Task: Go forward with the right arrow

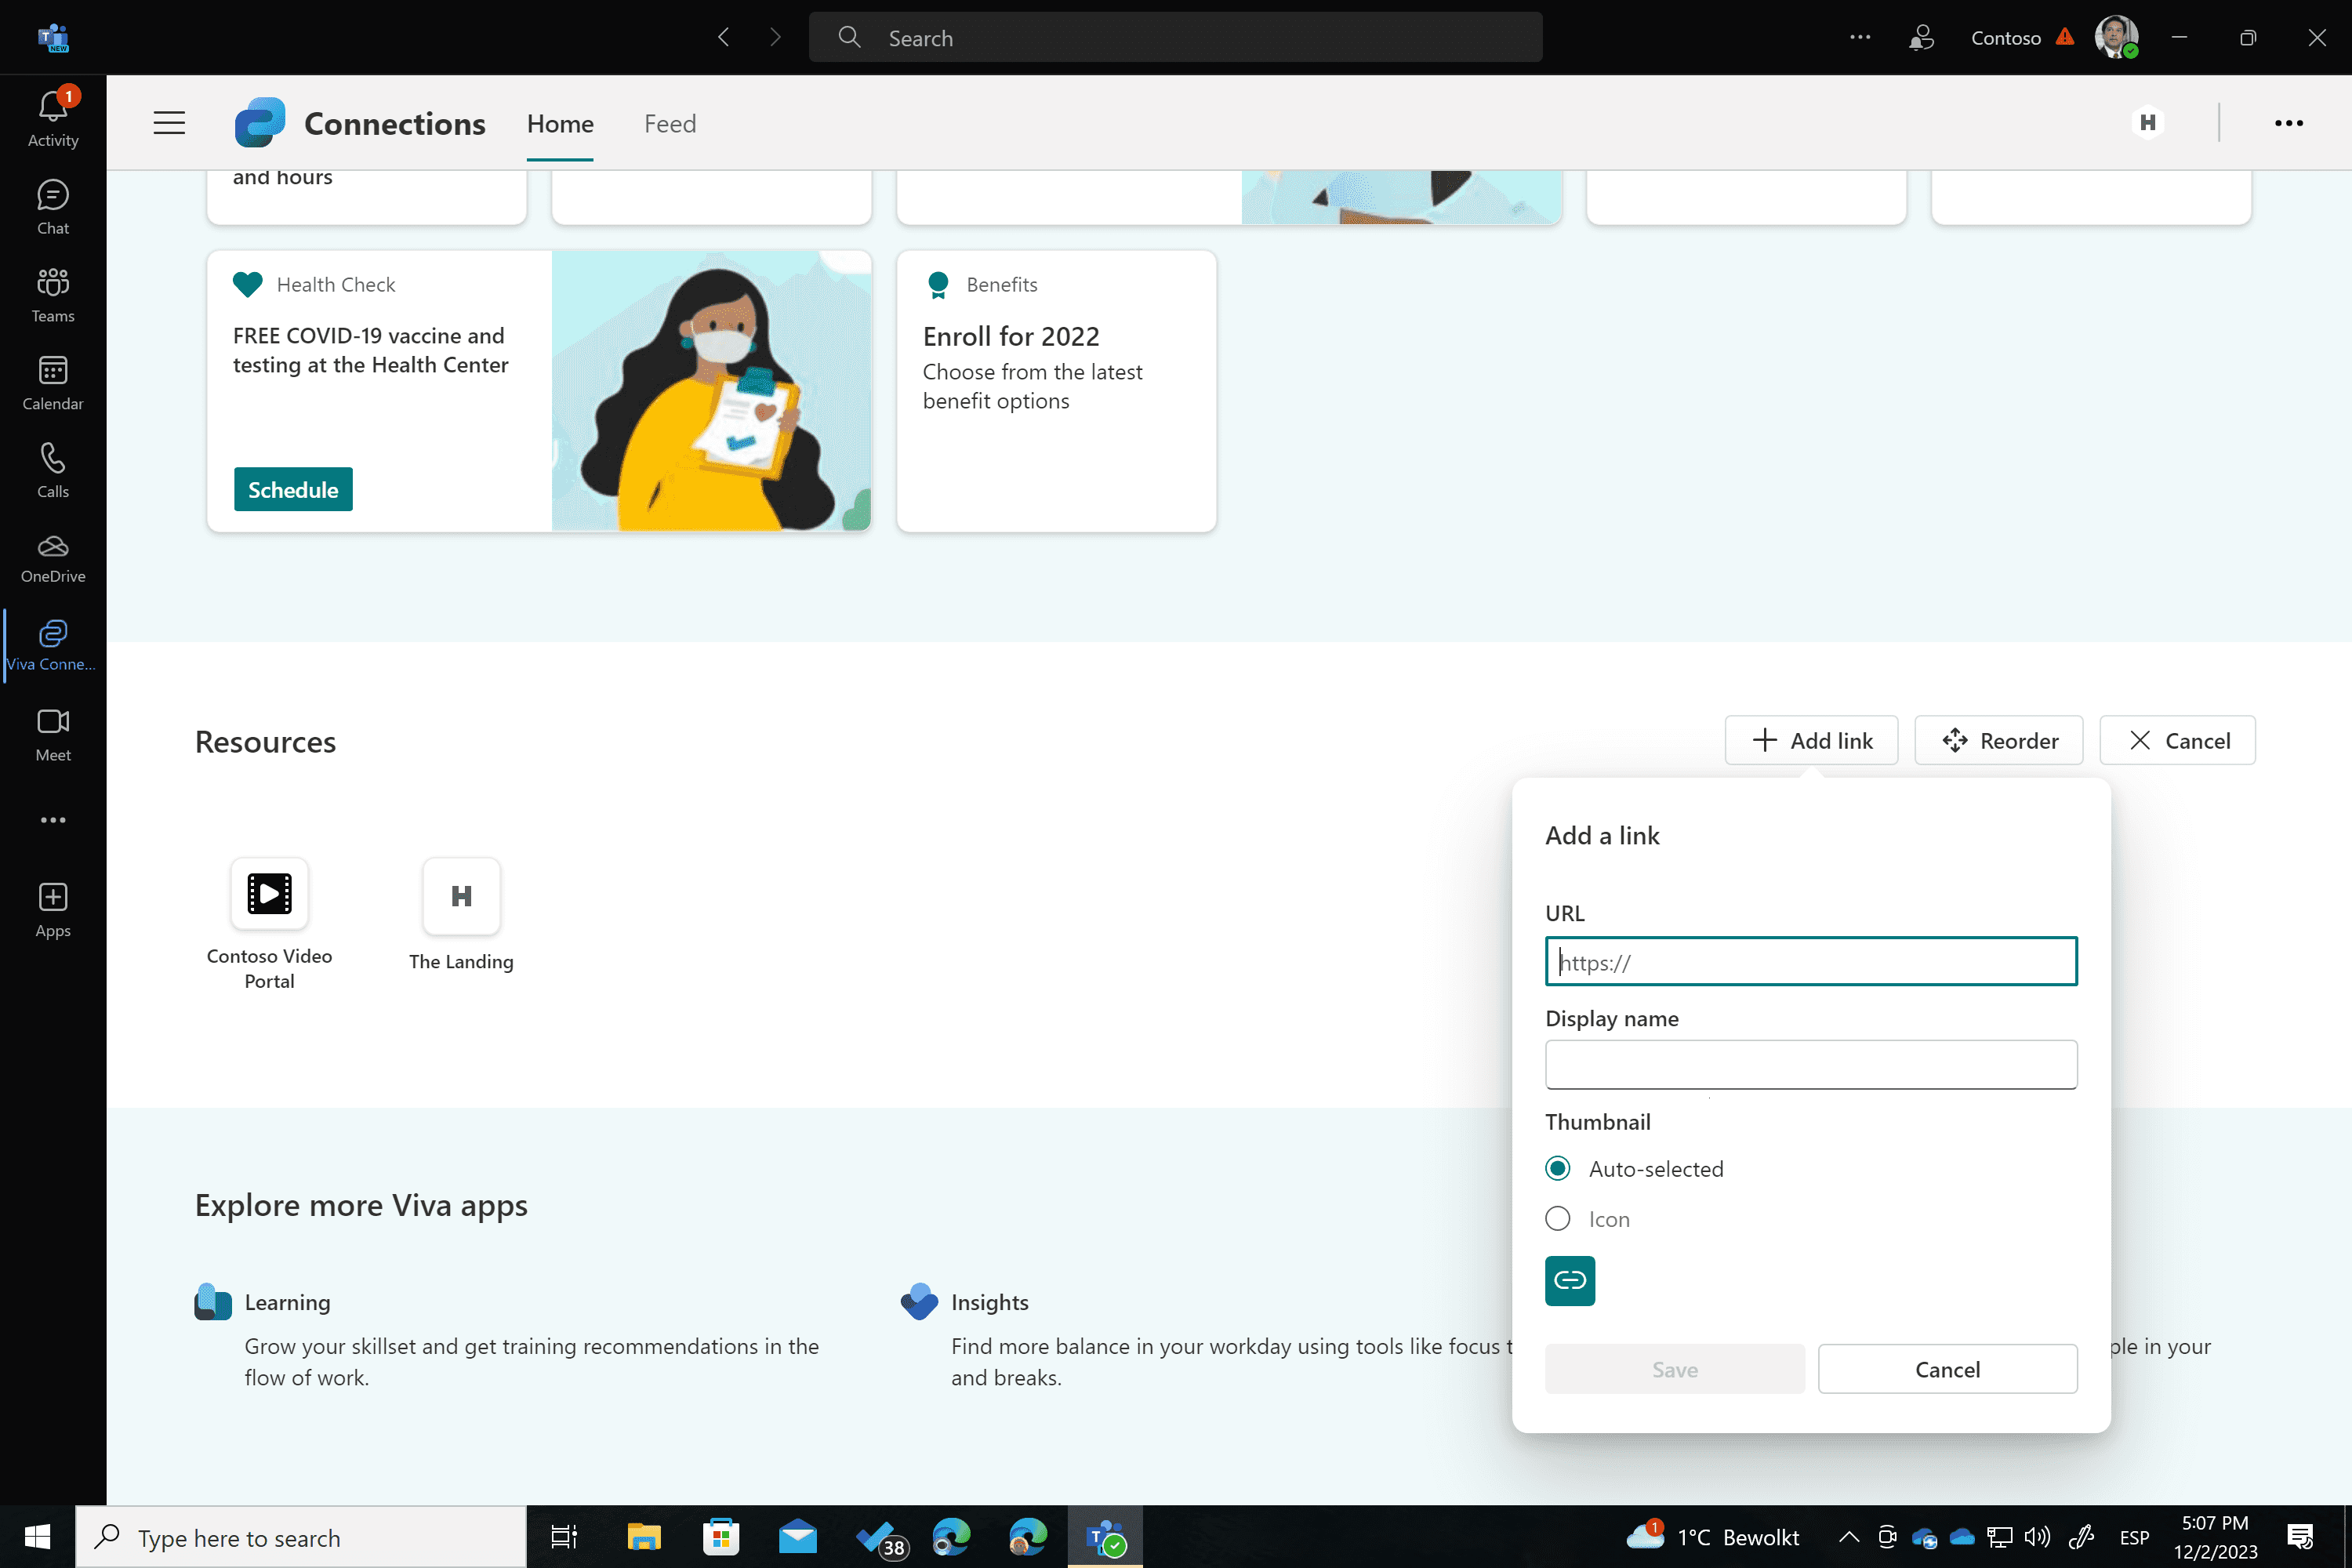Action: click(x=775, y=37)
